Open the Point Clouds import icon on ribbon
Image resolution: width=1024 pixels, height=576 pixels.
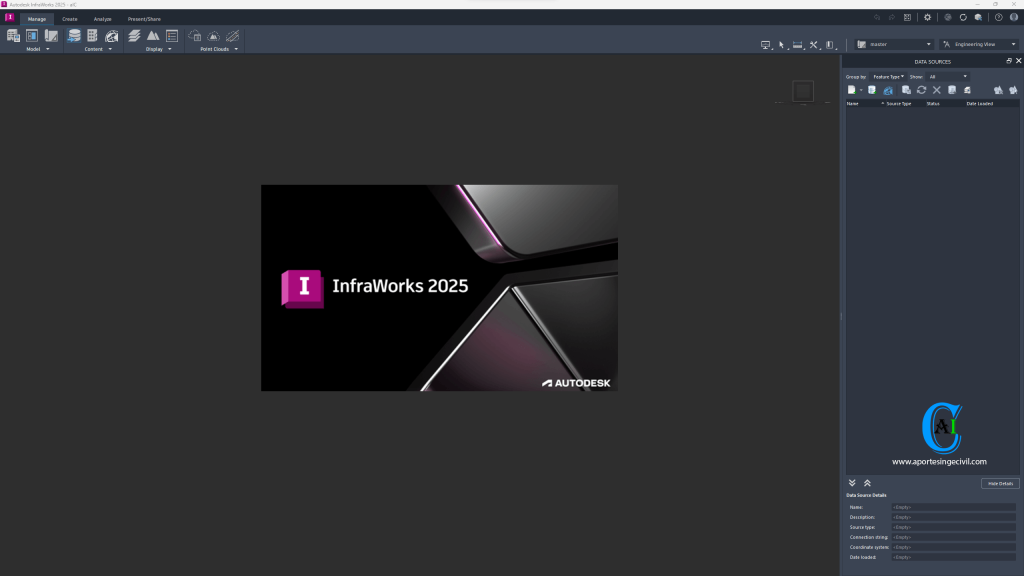point(194,36)
